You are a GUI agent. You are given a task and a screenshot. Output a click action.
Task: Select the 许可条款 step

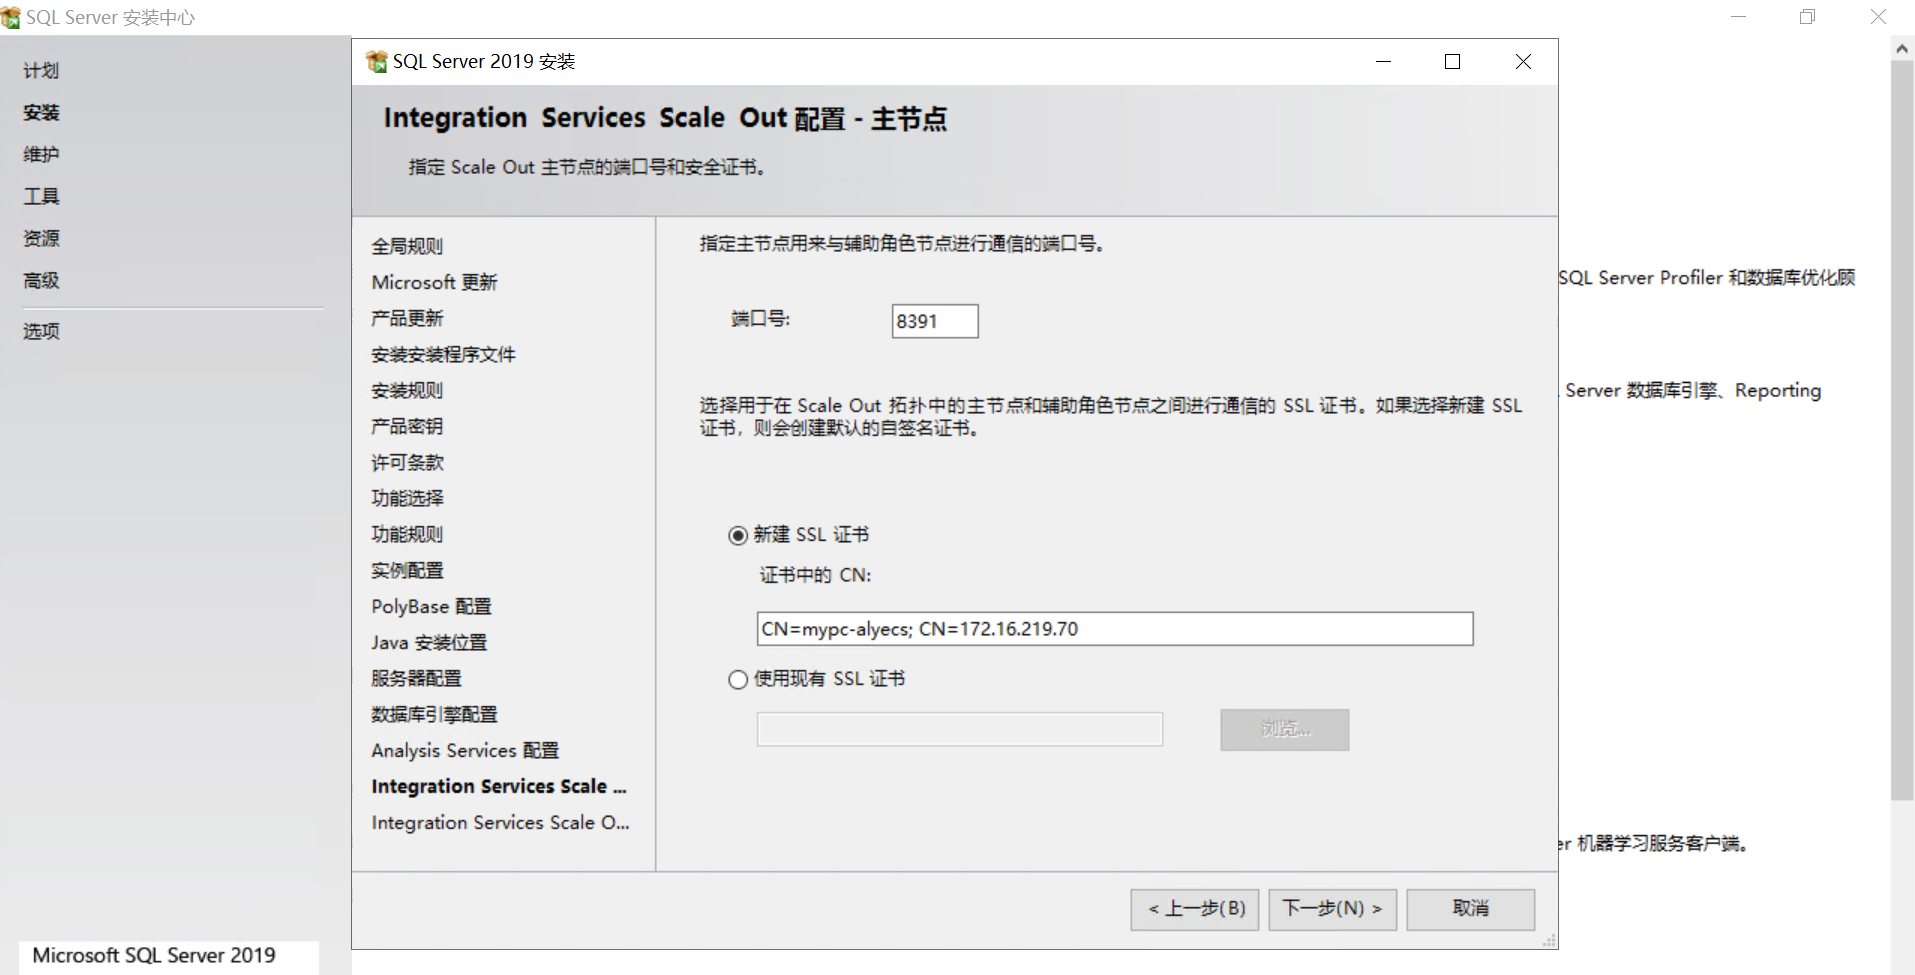407,462
